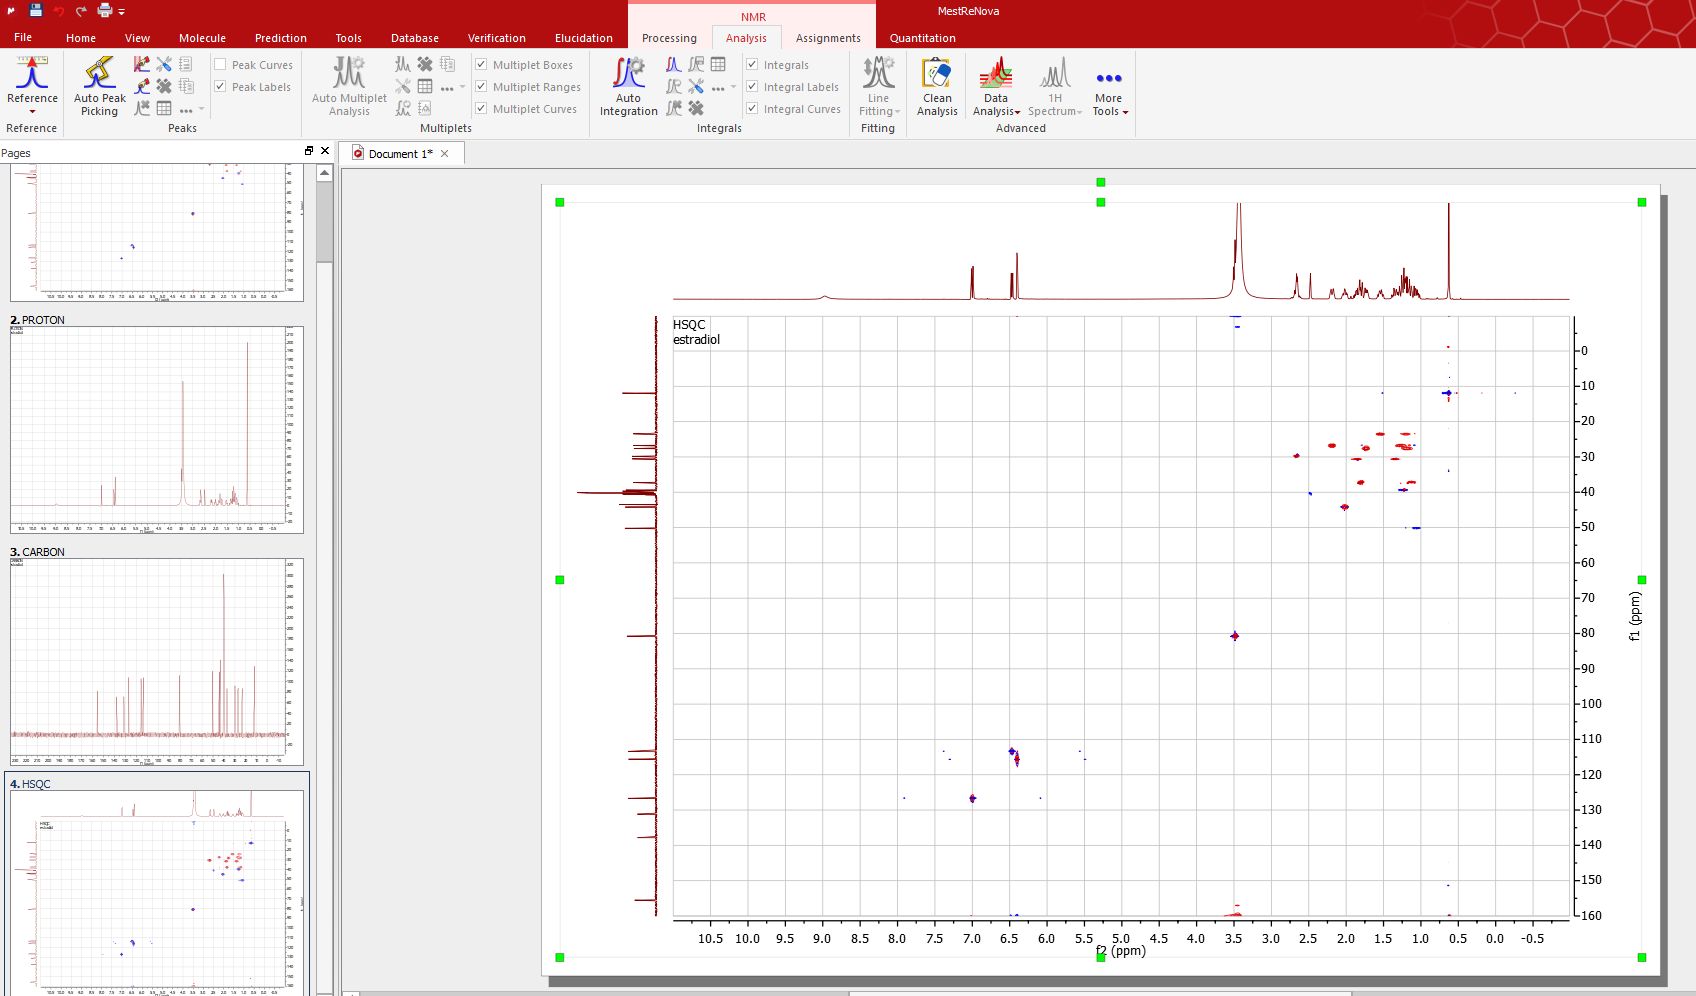Expand the quick access toolbar customize arrow
Screen dimensions: 1696x996
coord(122,12)
